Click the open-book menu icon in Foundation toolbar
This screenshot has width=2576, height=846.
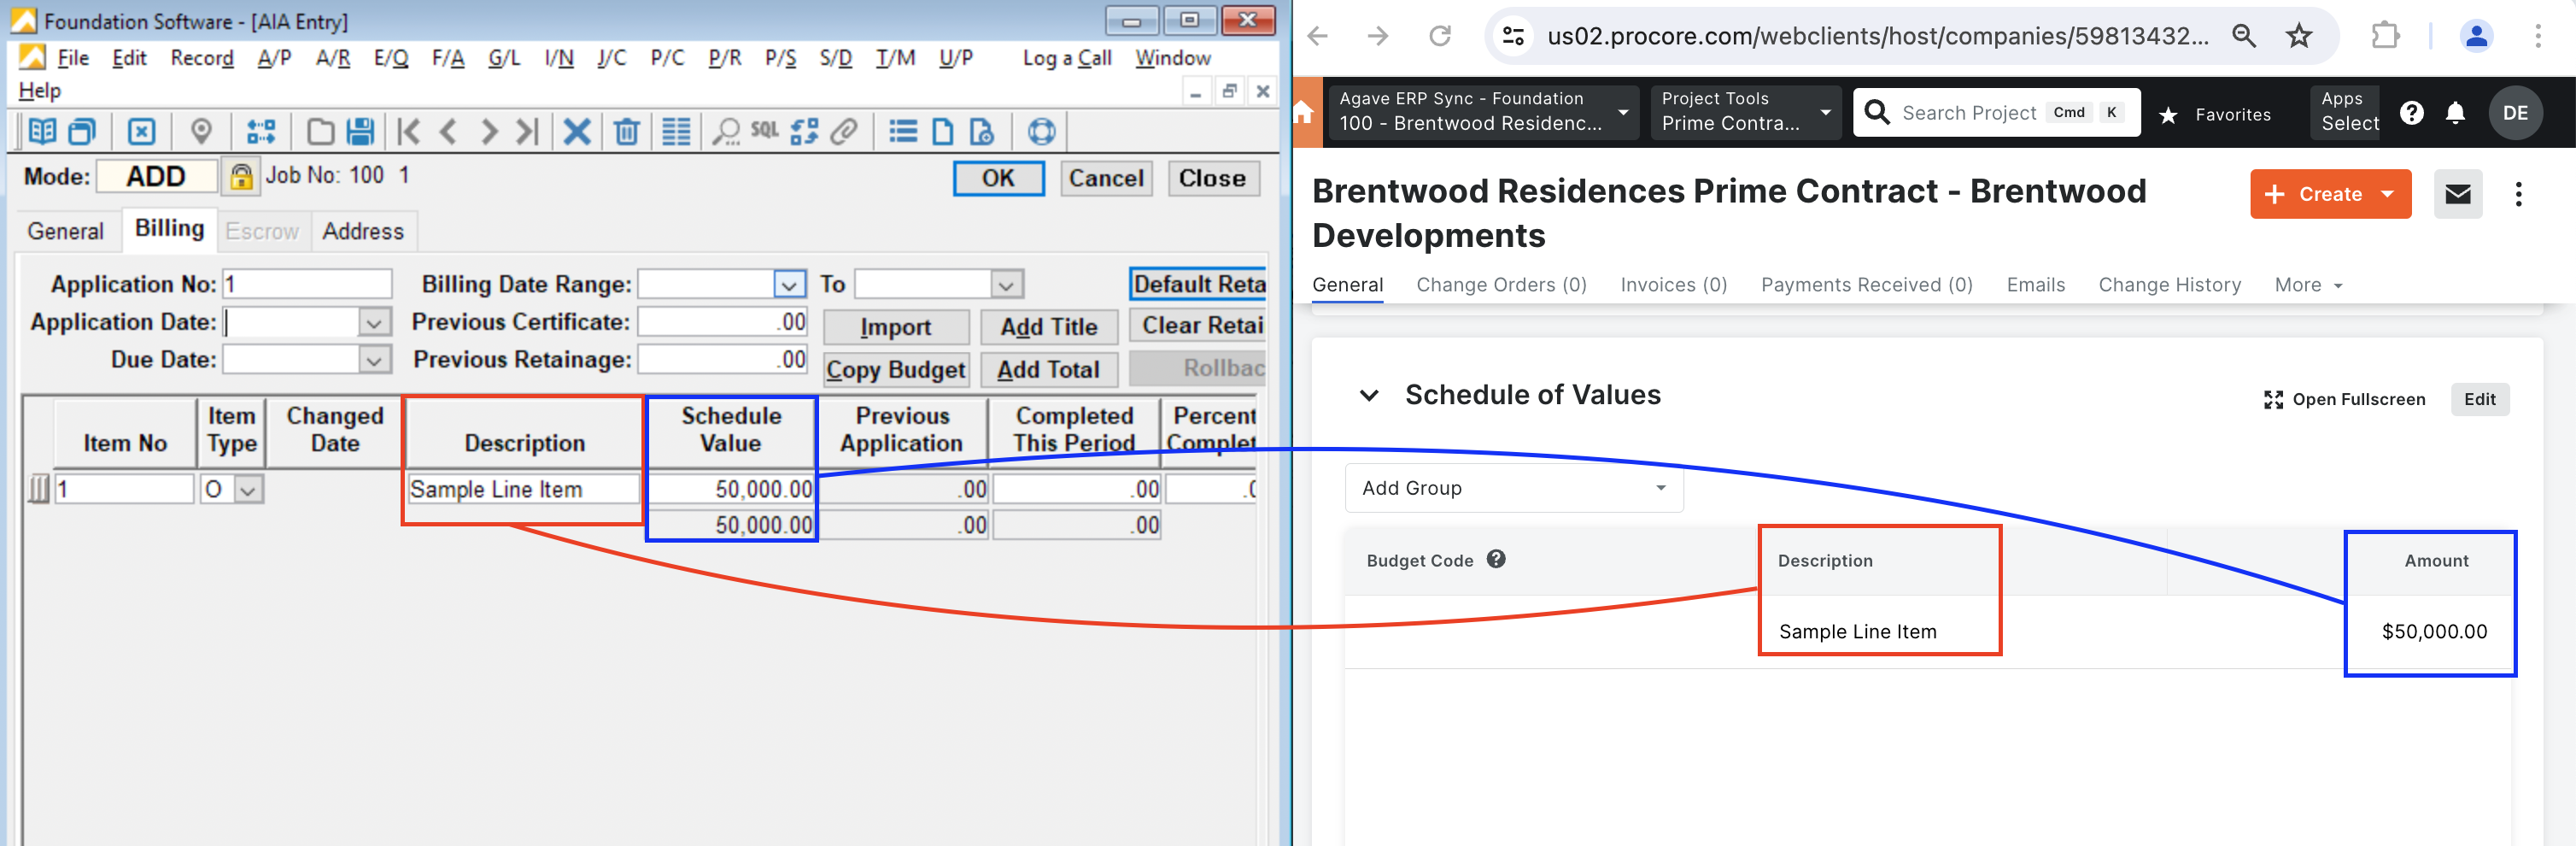(41, 131)
